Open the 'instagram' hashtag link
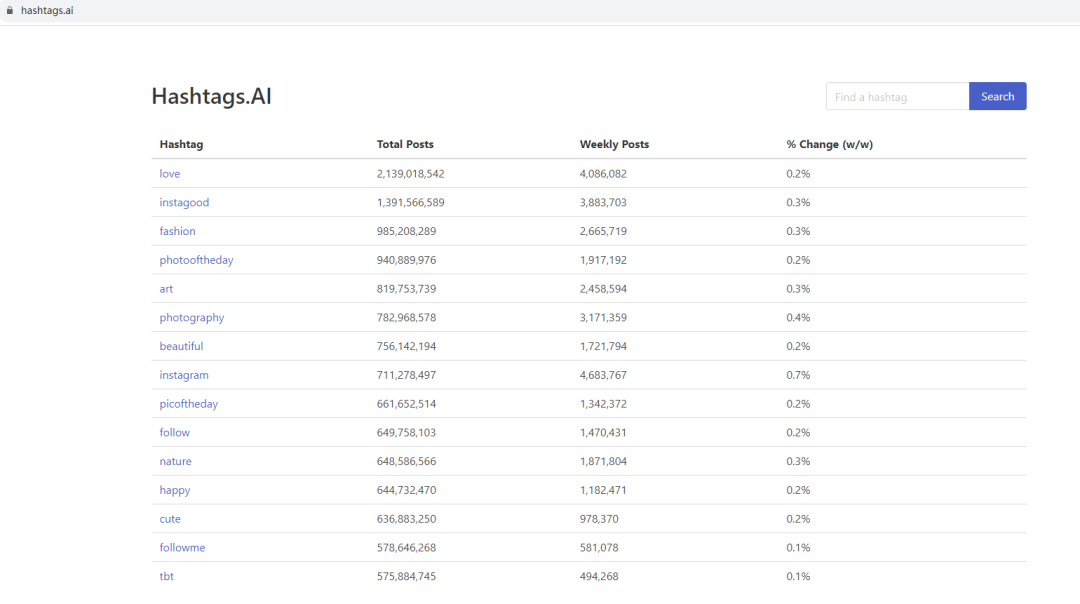This screenshot has height=604, width=1080. [184, 375]
